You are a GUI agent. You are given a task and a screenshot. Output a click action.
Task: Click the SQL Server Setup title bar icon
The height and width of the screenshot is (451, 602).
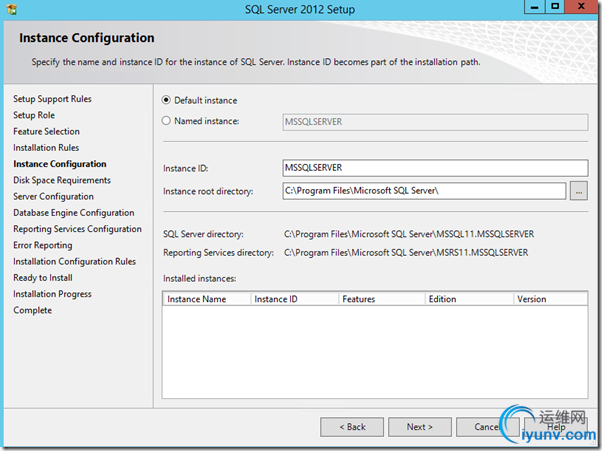[x=12, y=10]
